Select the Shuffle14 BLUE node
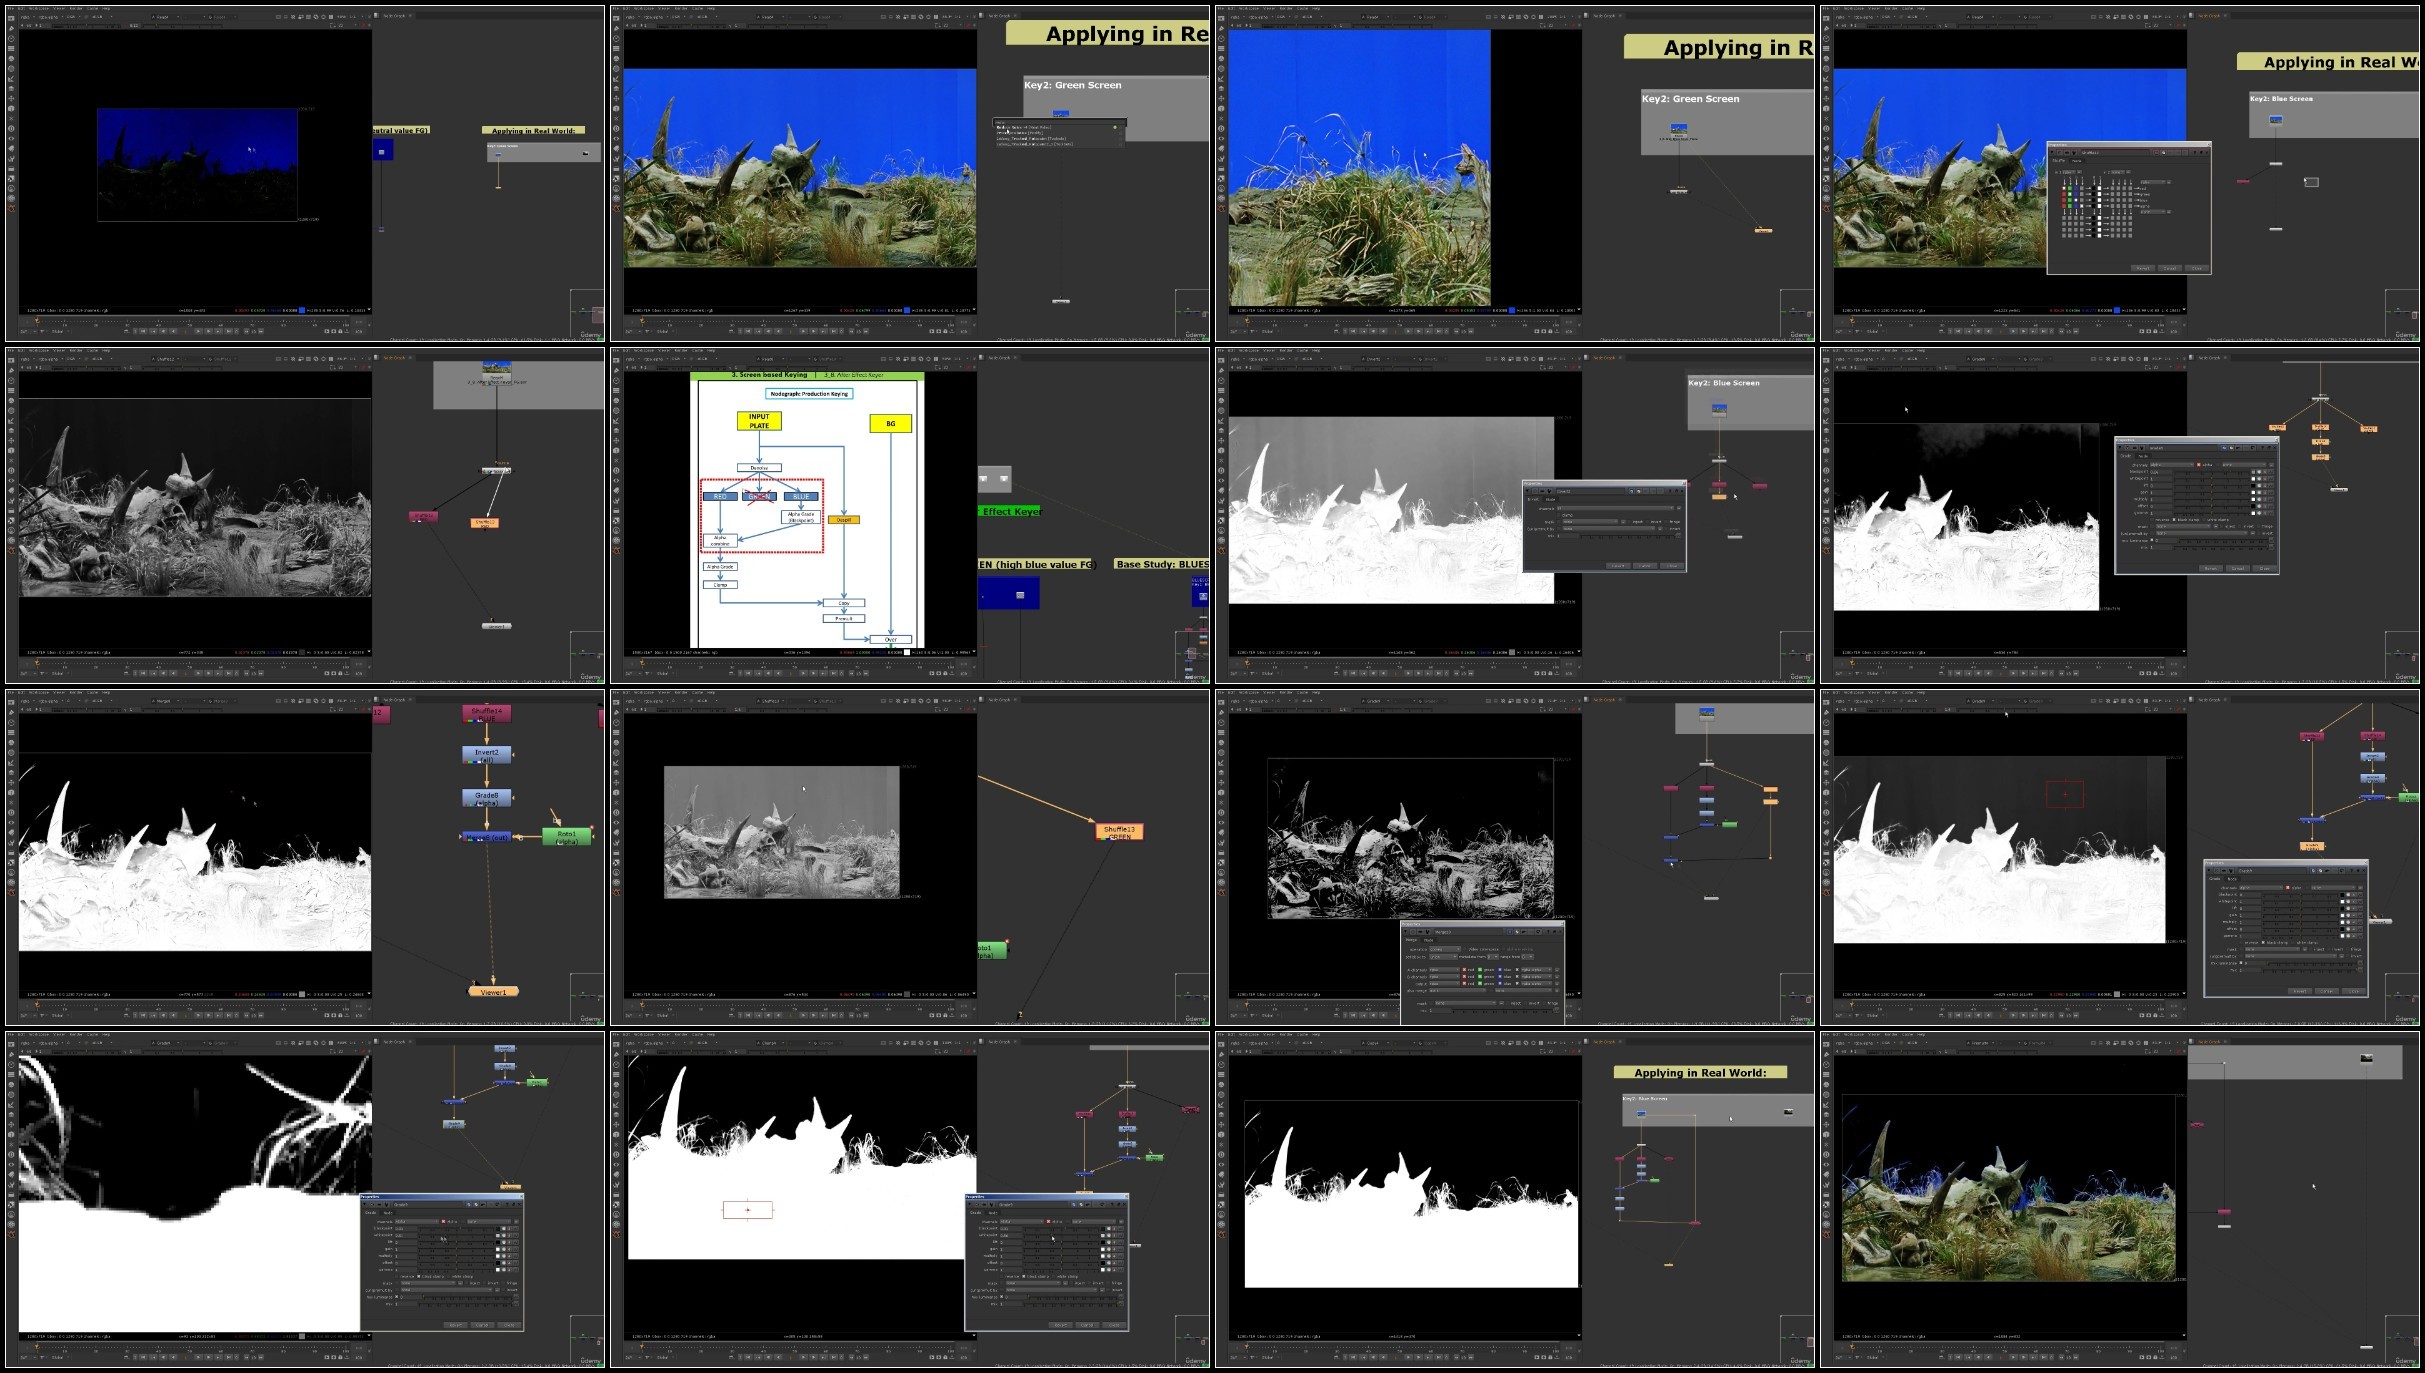This screenshot has width=2425, height=1373. 486,713
